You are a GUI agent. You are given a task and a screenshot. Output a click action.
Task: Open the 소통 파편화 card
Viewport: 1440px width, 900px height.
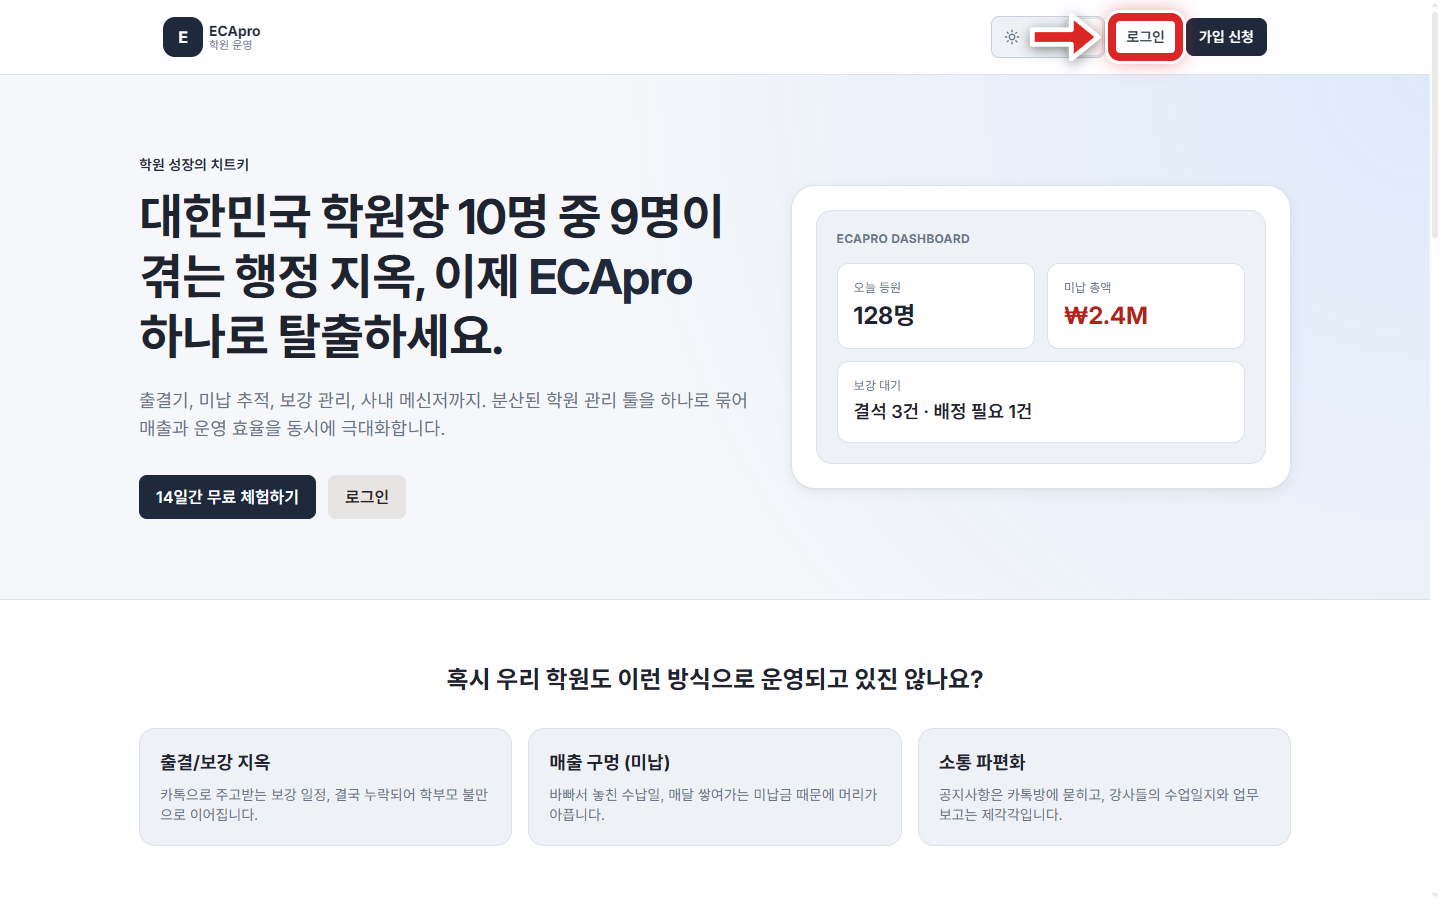(1104, 787)
